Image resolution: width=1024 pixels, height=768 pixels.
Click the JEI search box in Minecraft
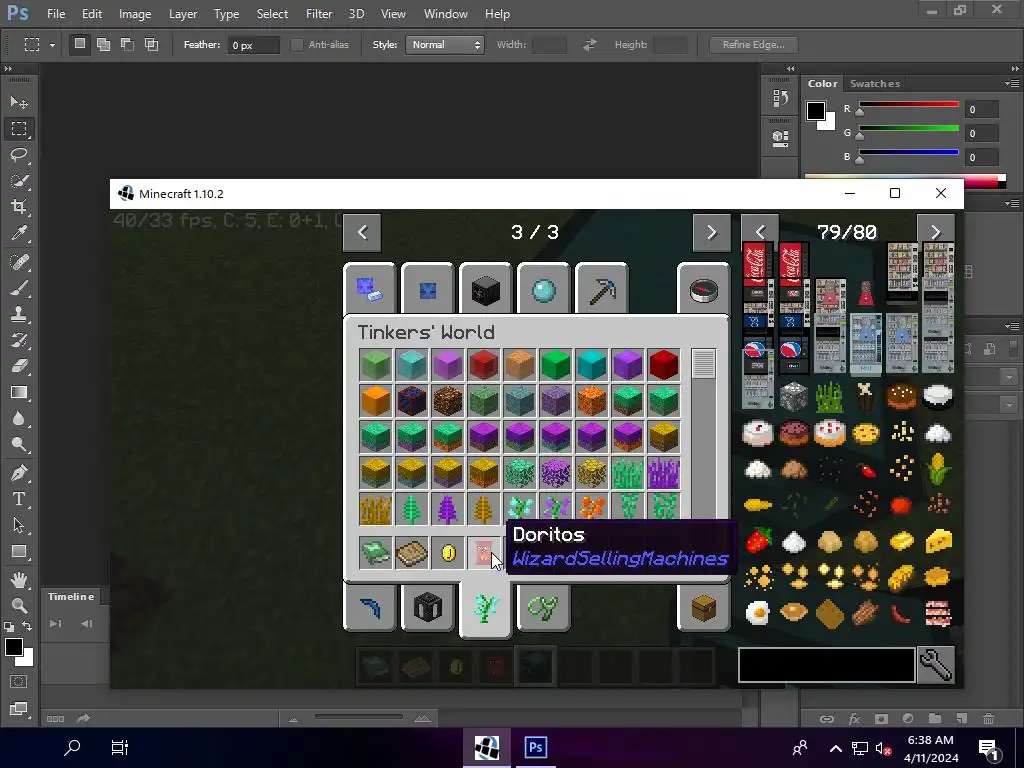(826, 665)
